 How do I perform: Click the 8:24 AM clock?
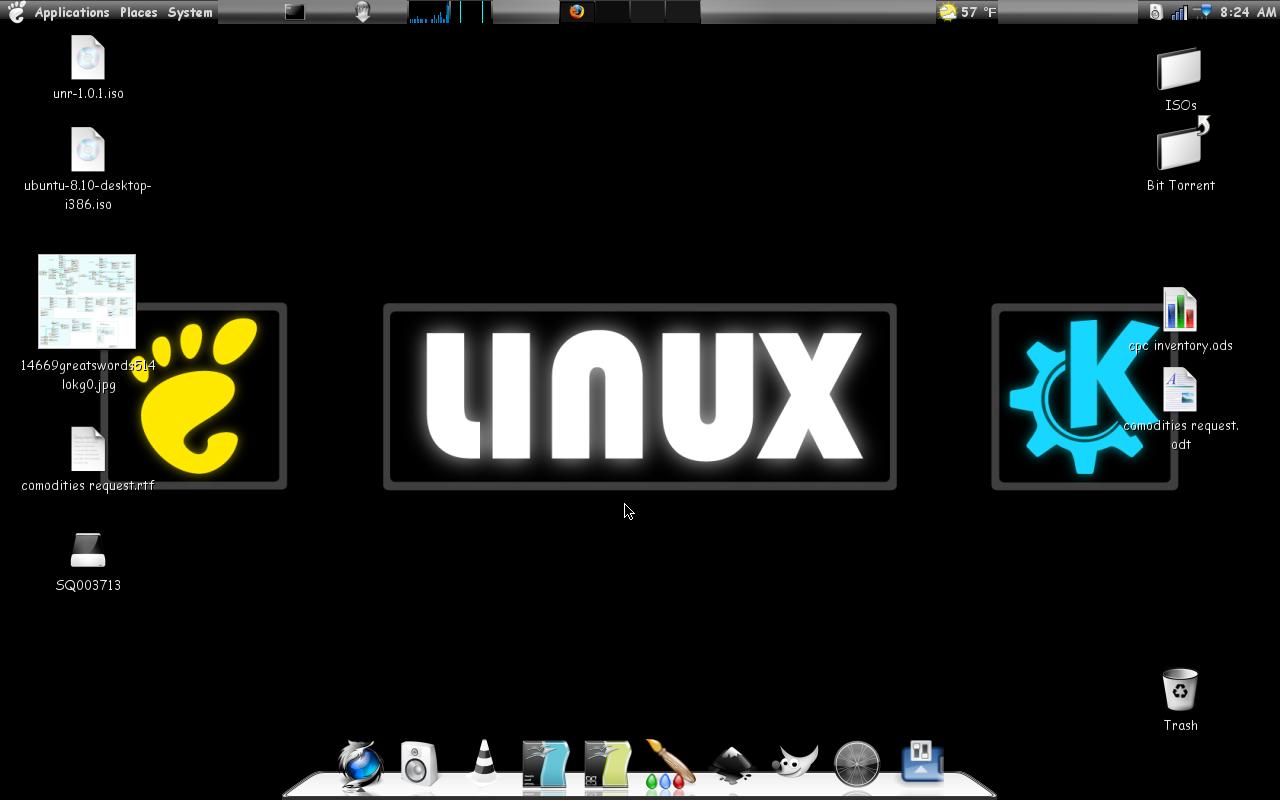pyautogui.click(x=1248, y=12)
